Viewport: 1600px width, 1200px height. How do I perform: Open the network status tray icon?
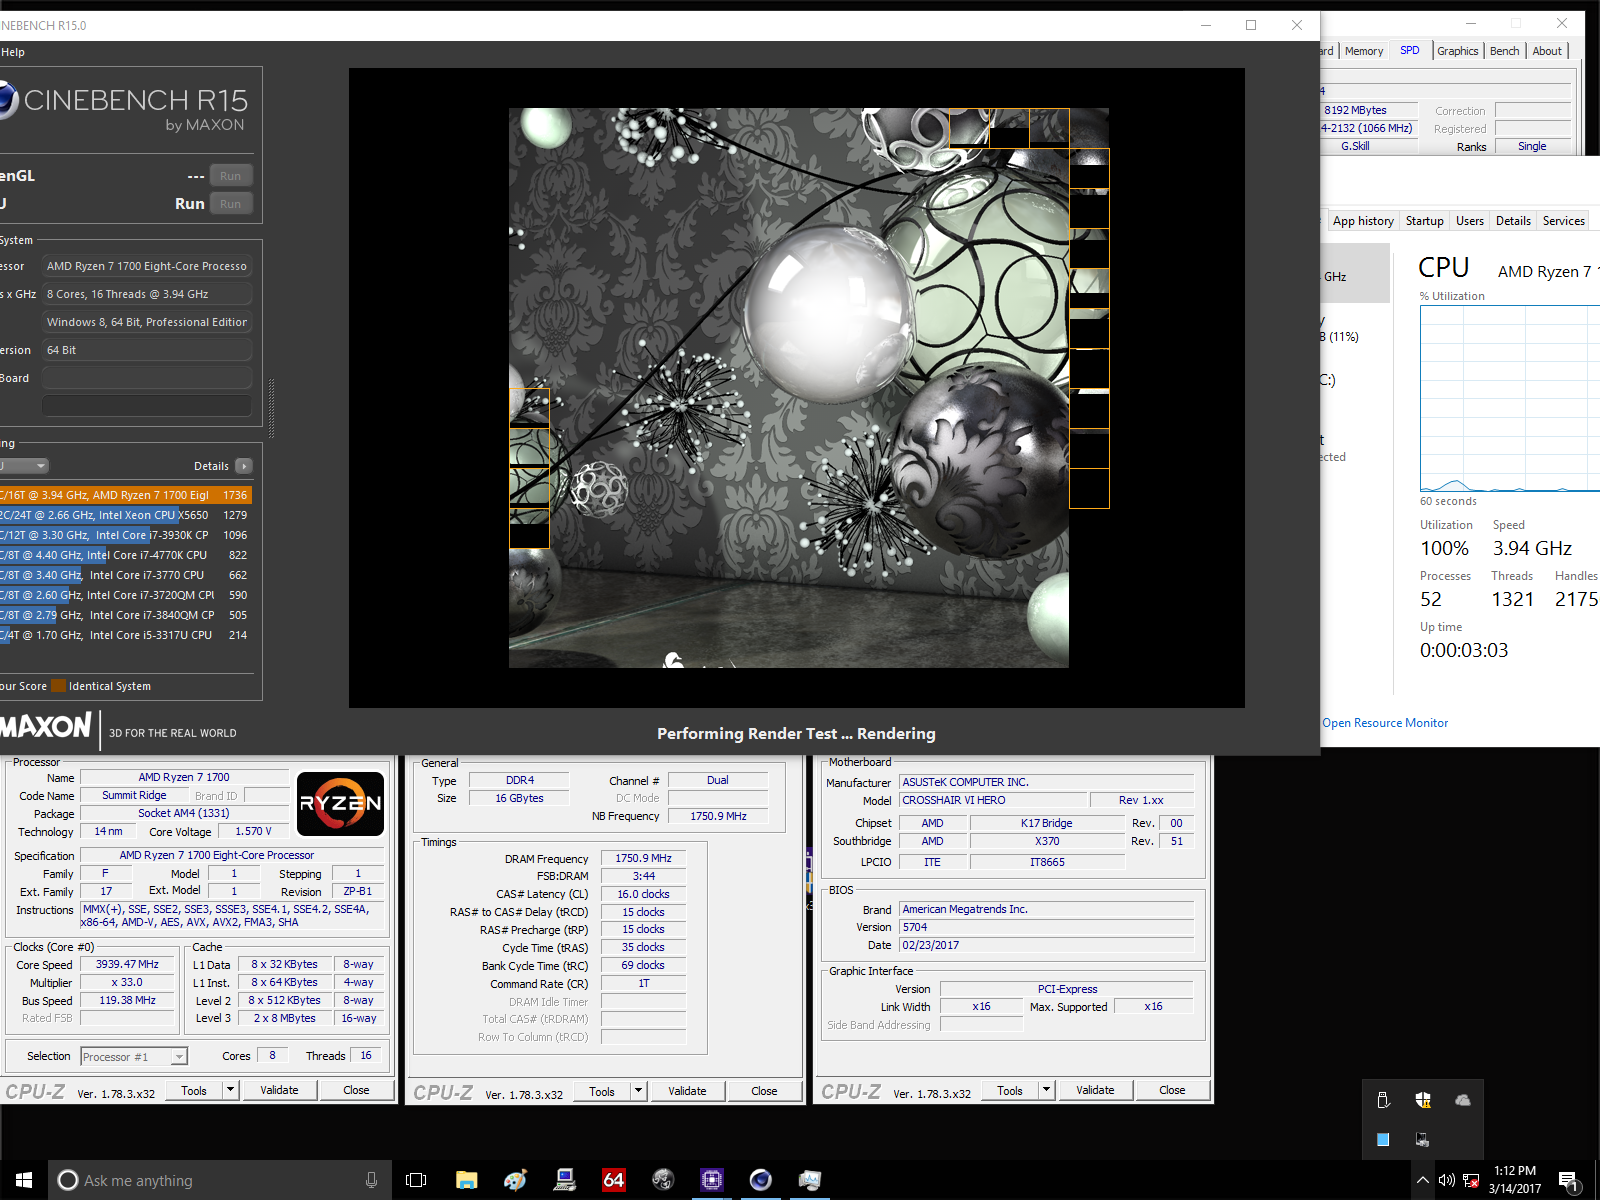pyautogui.click(x=1471, y=1180)
